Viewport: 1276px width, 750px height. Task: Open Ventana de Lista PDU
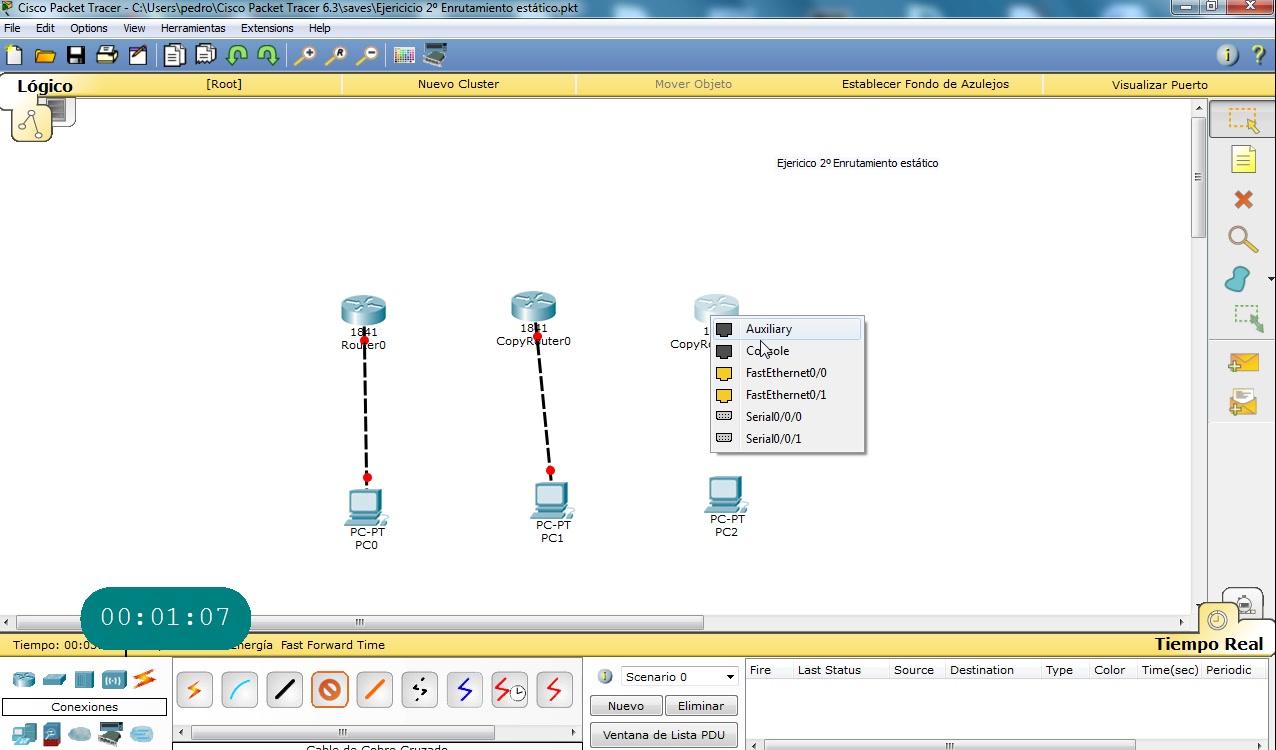[x=664, y=735]
